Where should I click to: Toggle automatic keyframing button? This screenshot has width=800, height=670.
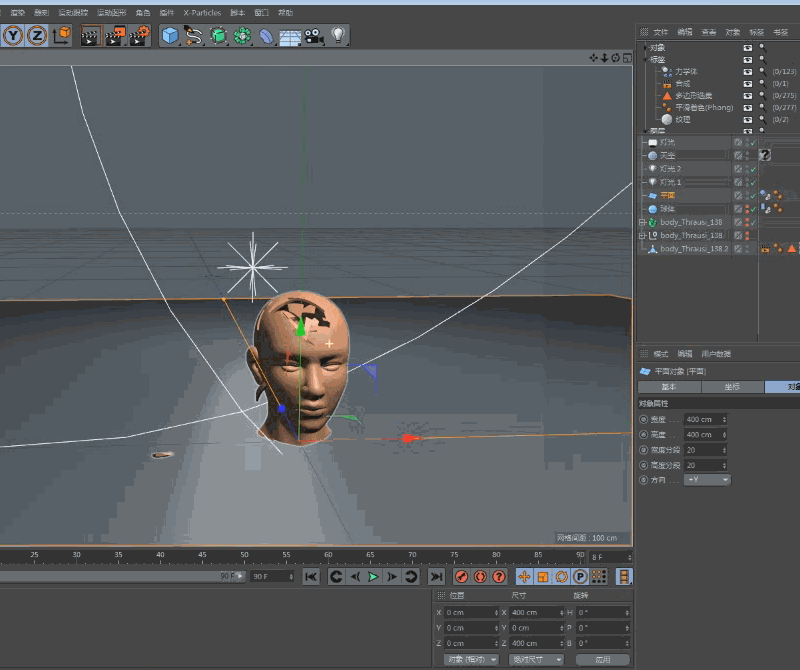(x=480, y=577)
